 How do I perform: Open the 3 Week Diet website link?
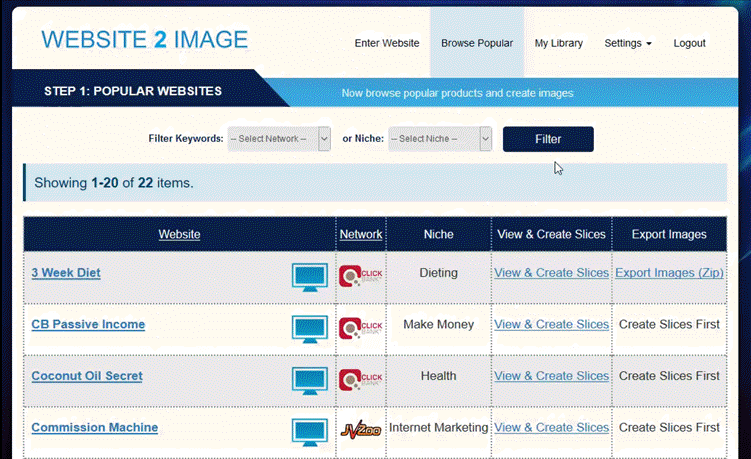tap(66, 273)
